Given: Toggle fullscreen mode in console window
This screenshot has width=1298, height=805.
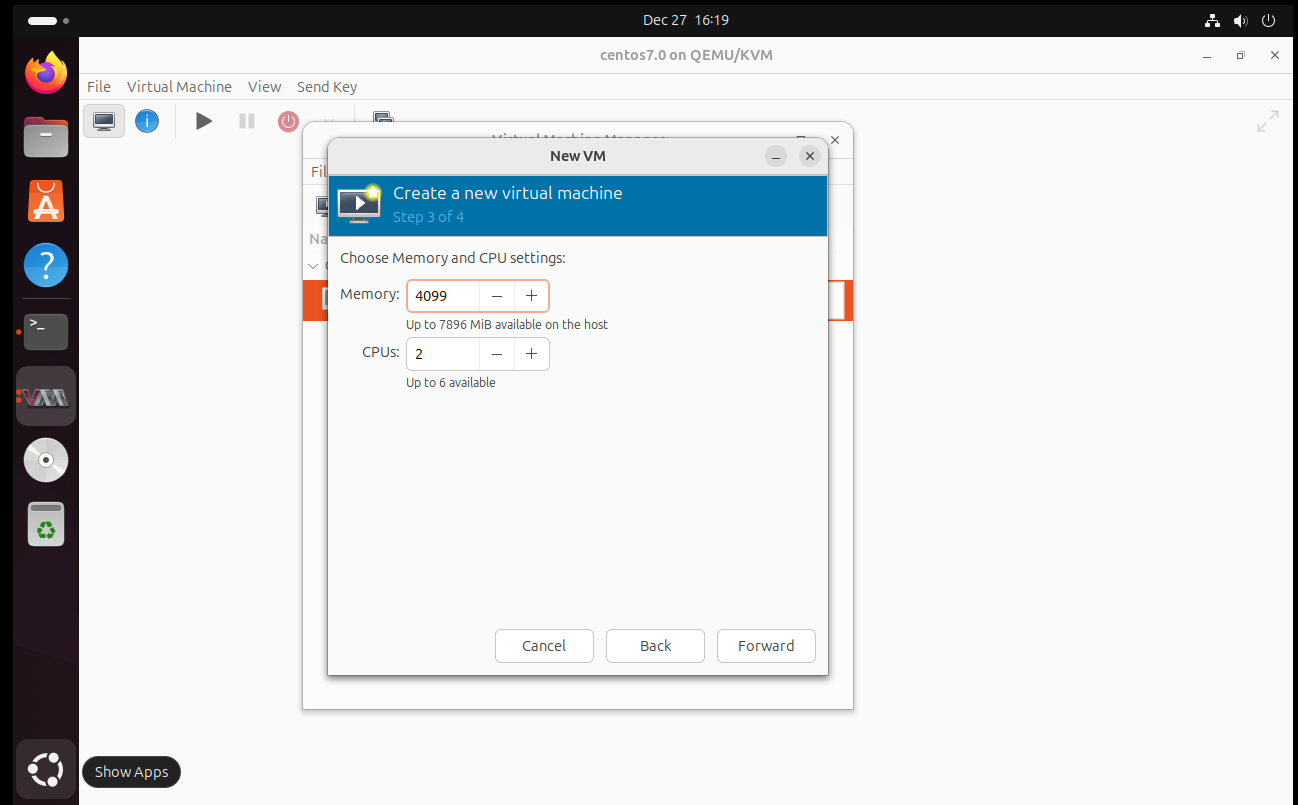Looking at the screenshot, I should [1267, 121].
